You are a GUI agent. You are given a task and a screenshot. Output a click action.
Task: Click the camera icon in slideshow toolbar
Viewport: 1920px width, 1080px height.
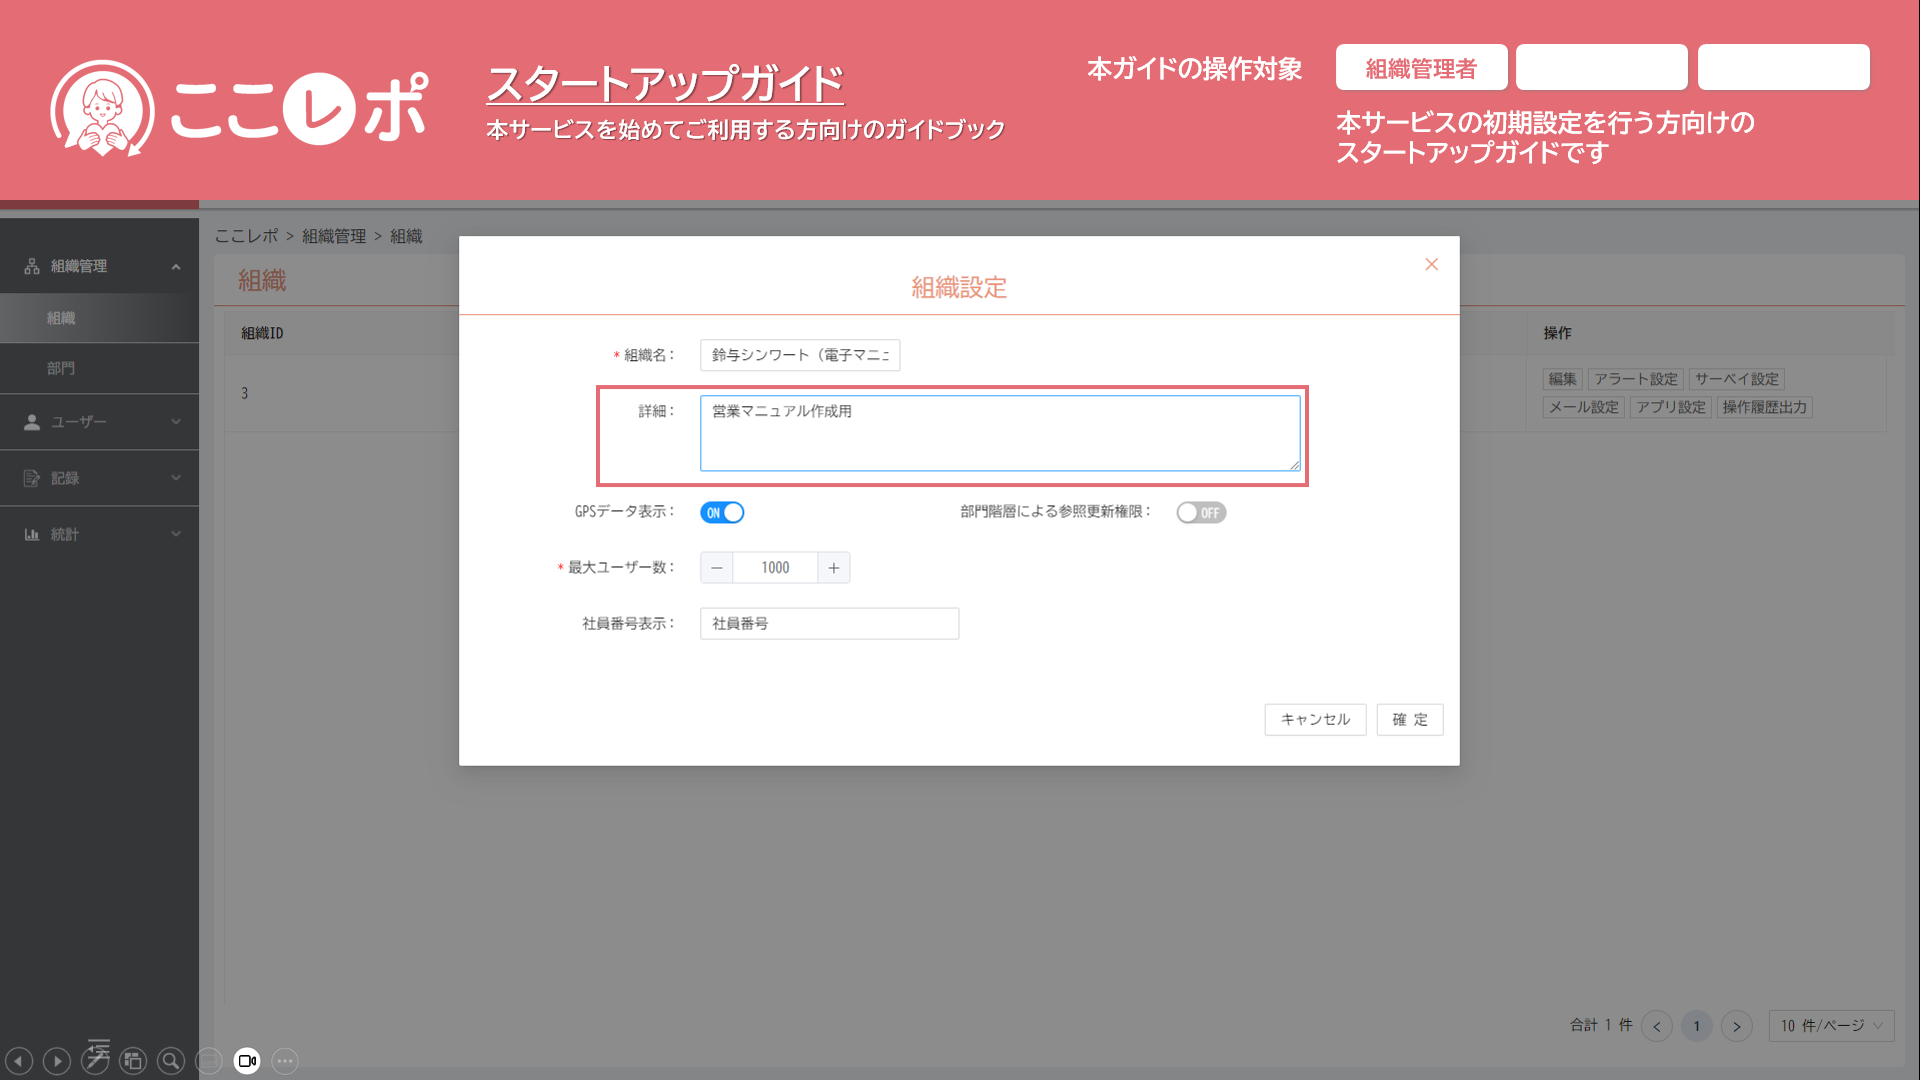coord(247,1061)
